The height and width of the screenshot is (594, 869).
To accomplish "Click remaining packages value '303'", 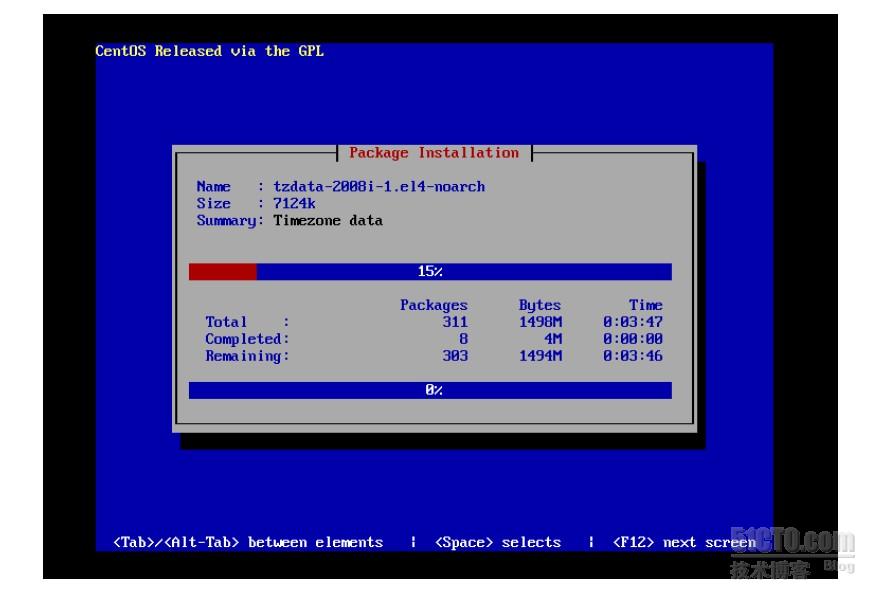I will (x=455, y=356).
